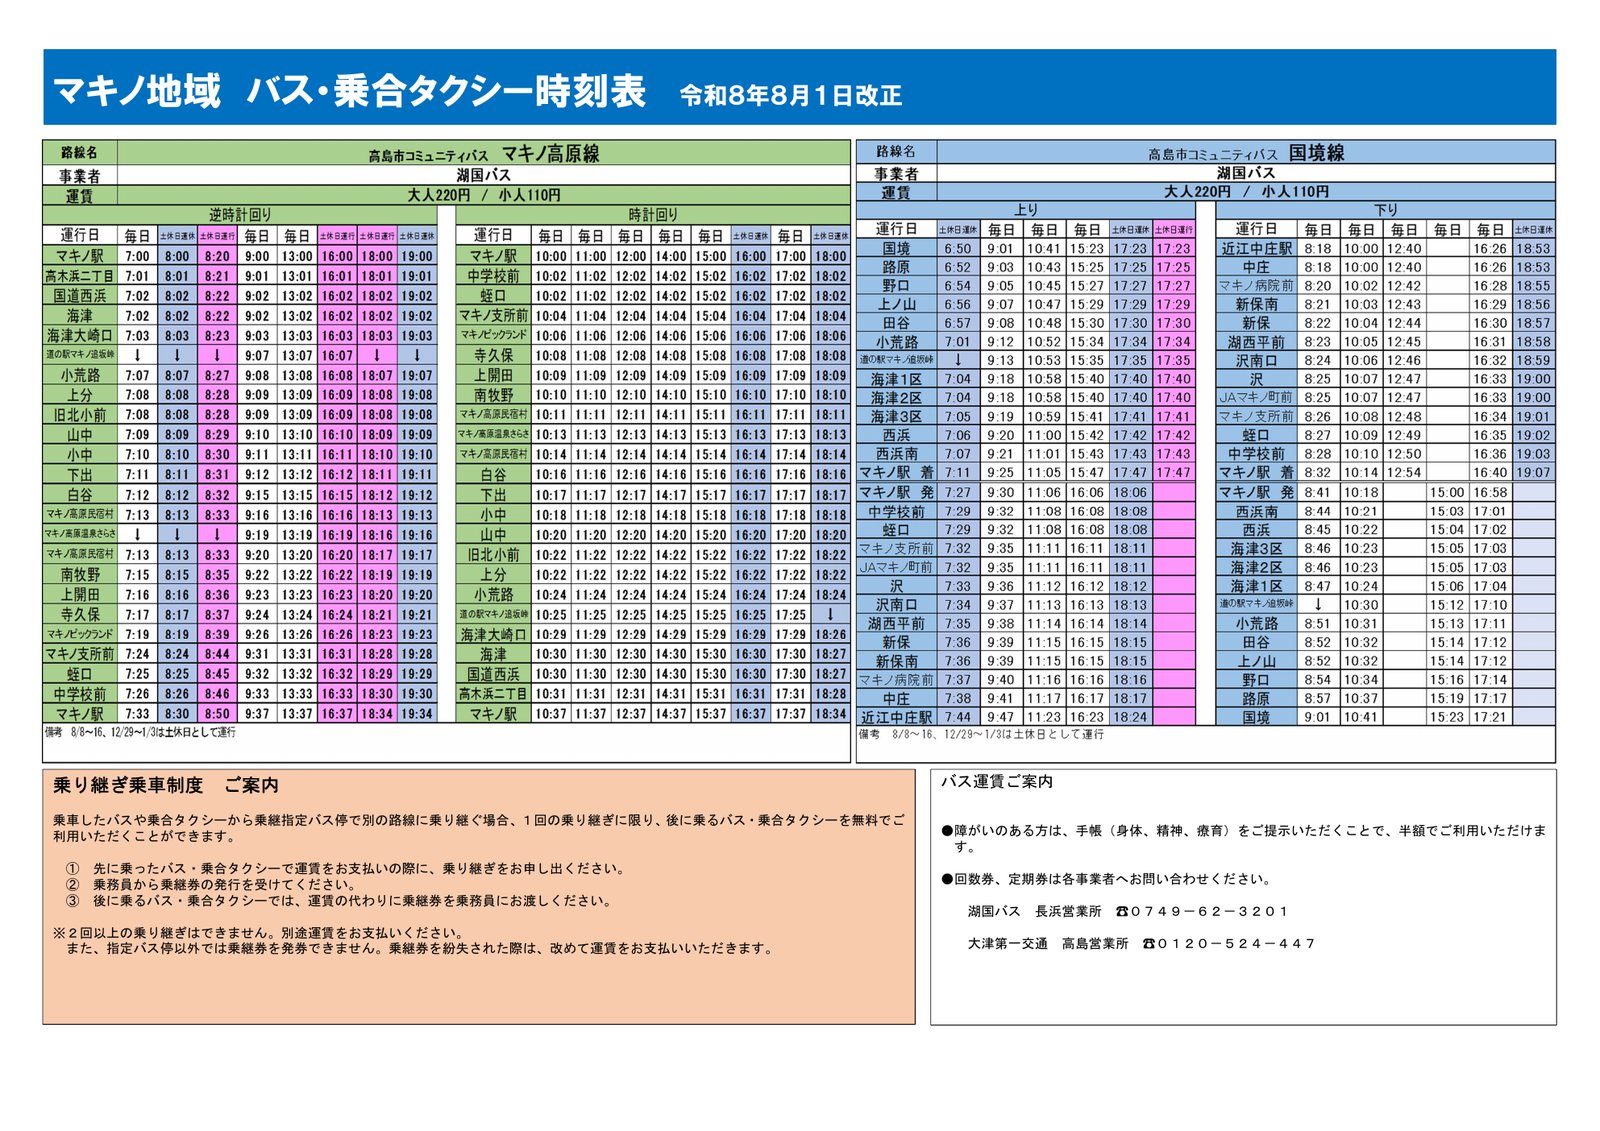Click the revision date '令和8年8月1日改正'
This screenshot has height=1131, width=1600.
pos(790,96)
